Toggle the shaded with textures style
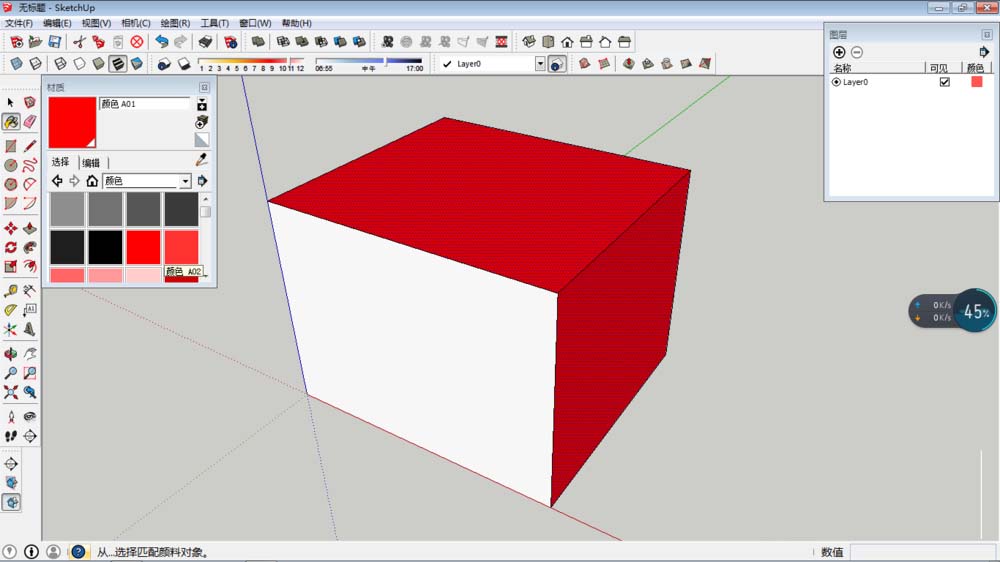1000x562 pixels. [118, 63]
